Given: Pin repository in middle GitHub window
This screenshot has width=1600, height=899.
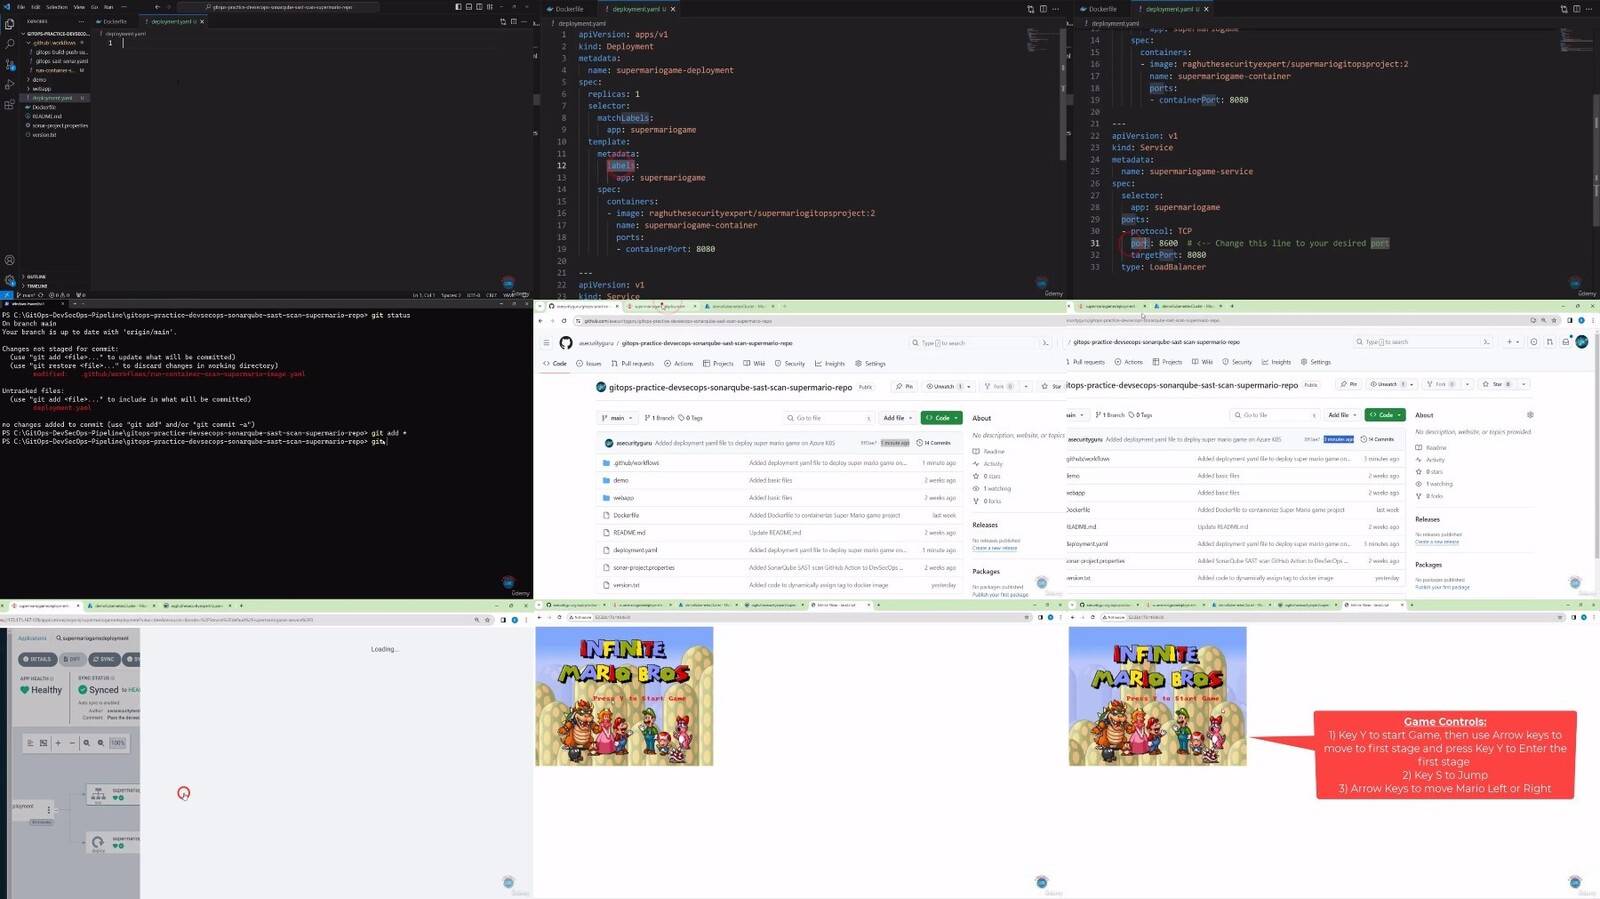Looking at the screenshot, I should pyautogui.click(x=904, y=386).
